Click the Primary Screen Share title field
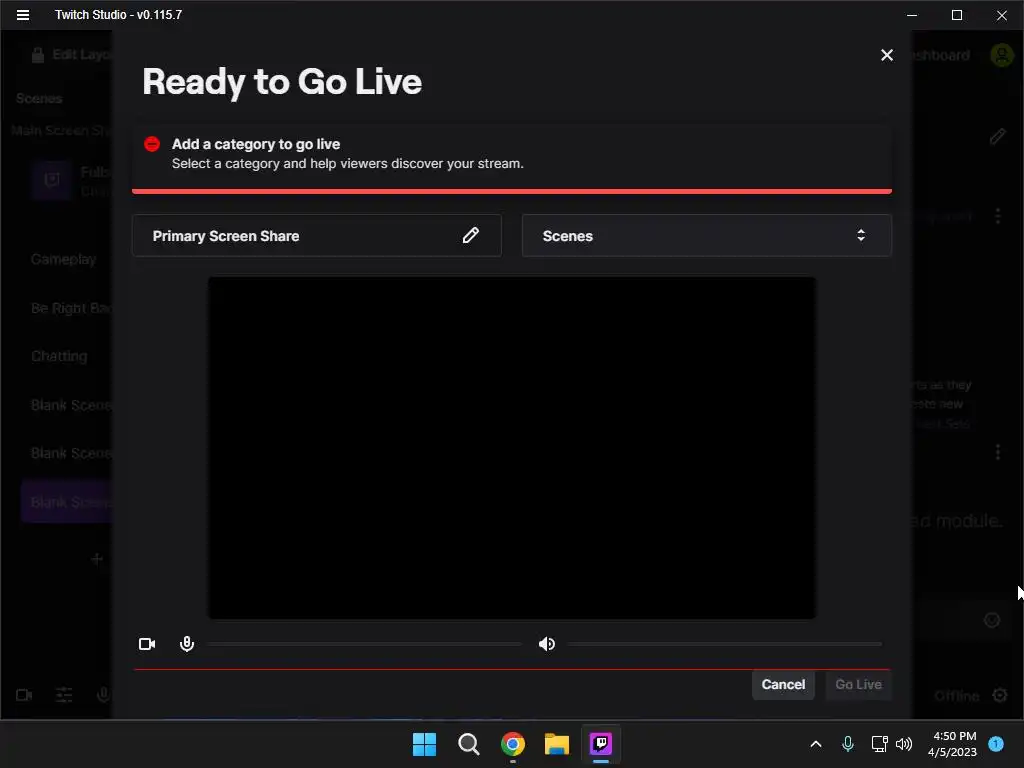1024x768 pixels. pyautogui.click(x=317, y=235)
